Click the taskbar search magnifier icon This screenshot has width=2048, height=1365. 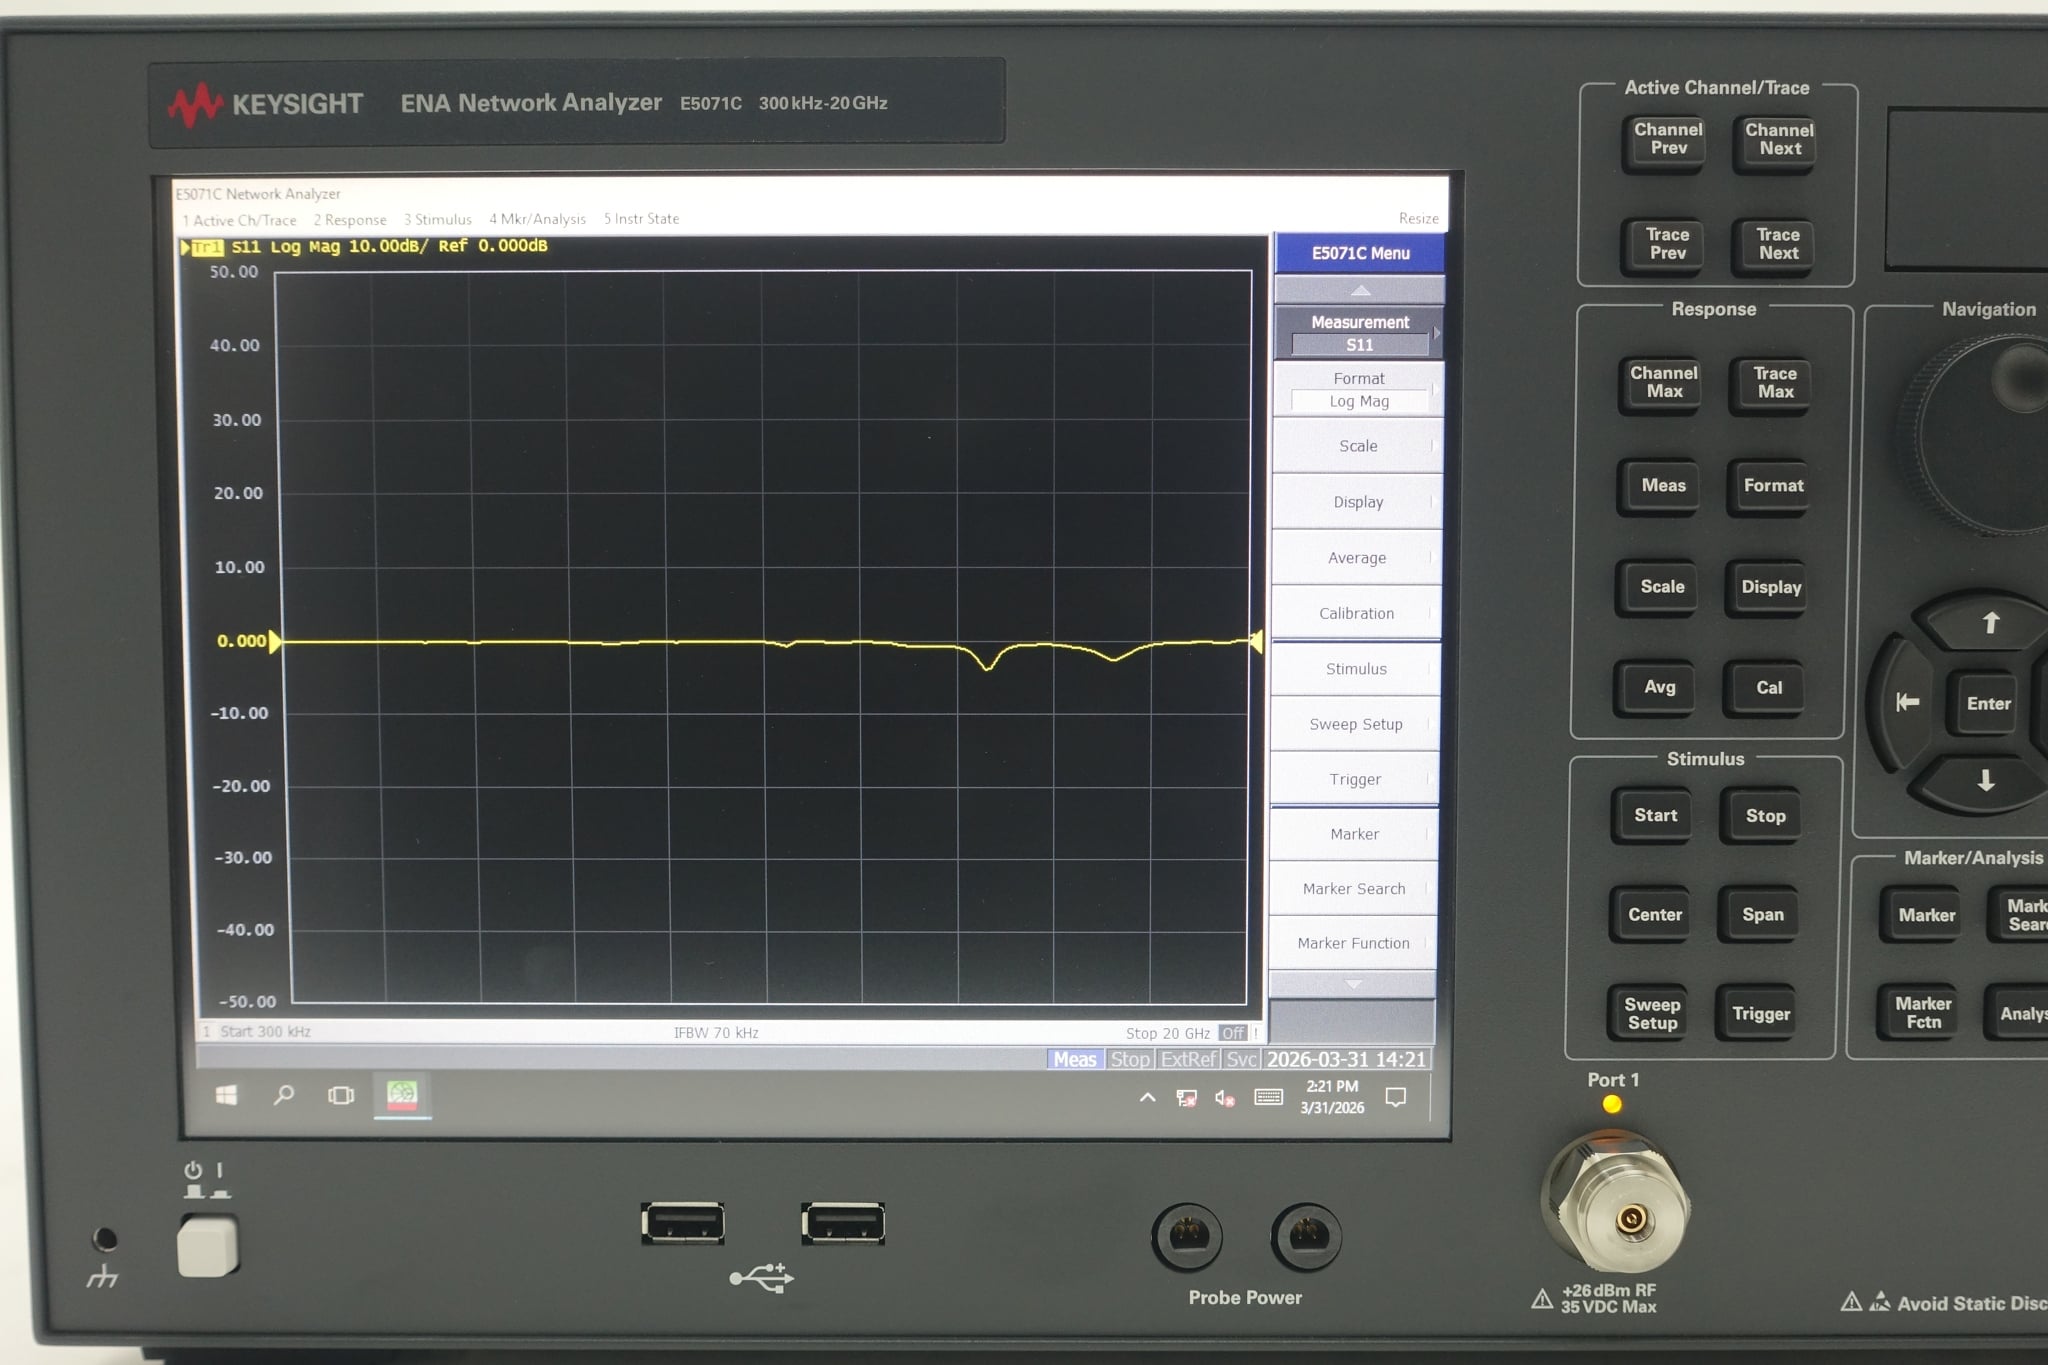[x=284, y=1095]
